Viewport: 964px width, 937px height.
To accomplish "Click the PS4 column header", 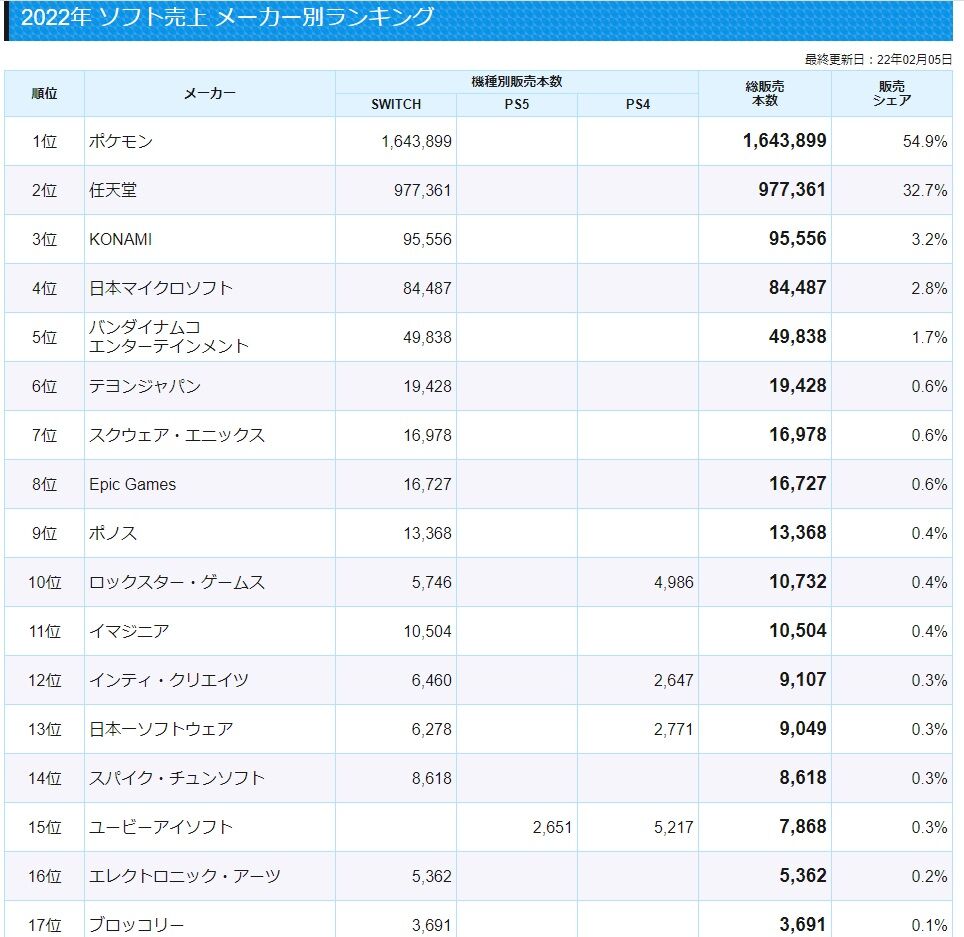I will coord(638,104).
